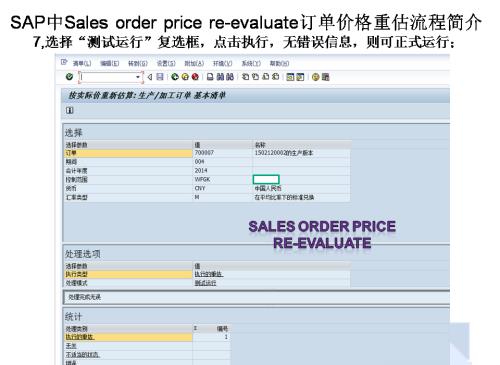The image size is (500, 365).
Task: Click the yellow Exit icon
Action: click(x=185, y=77)
